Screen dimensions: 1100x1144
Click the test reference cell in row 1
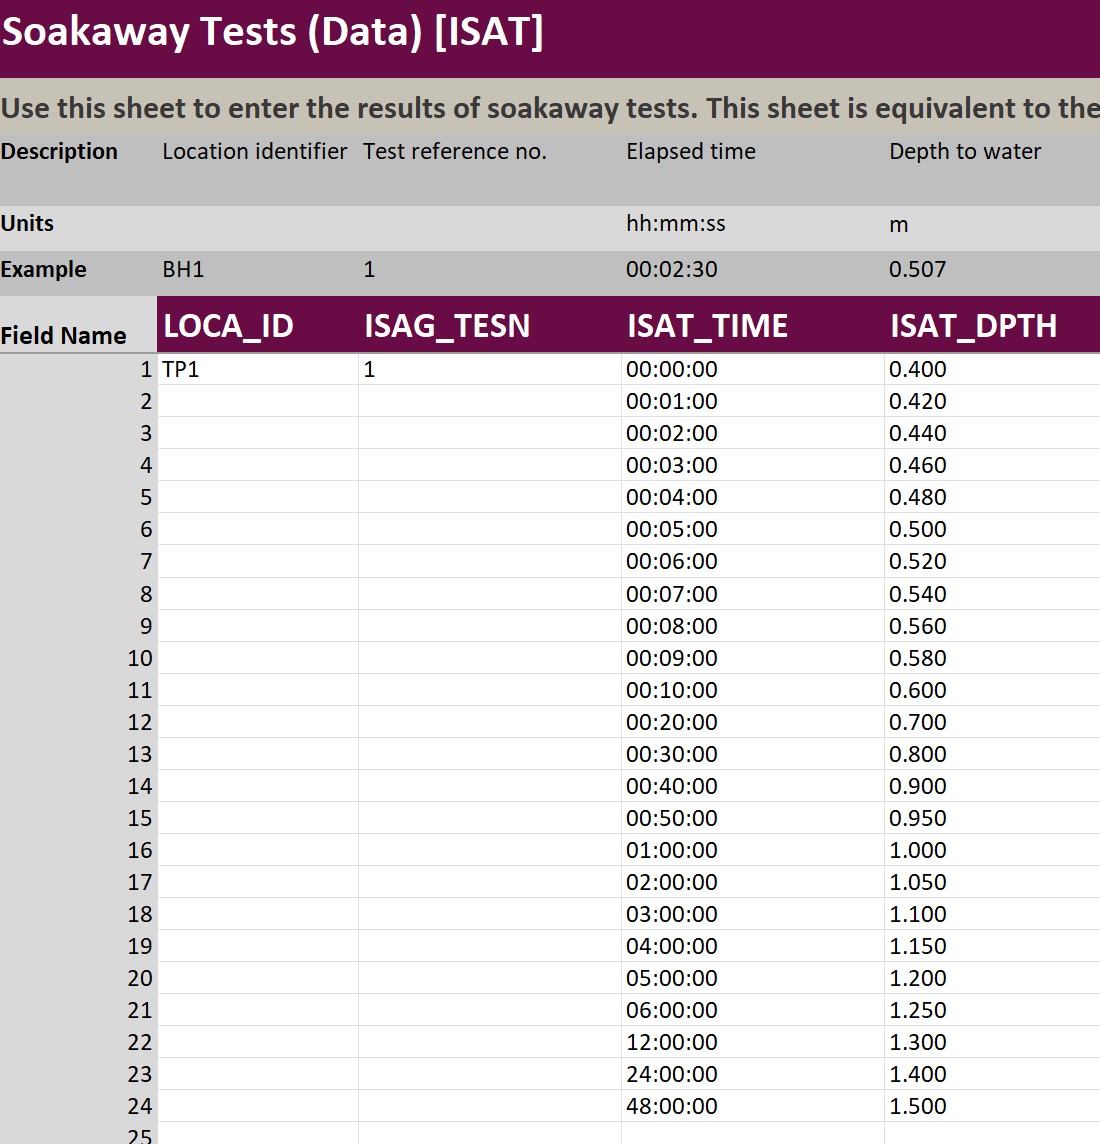click(489, 369)
